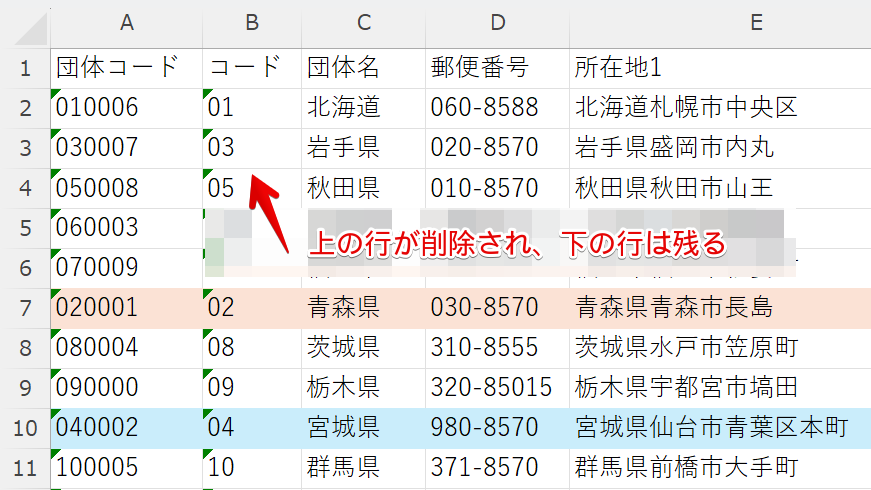
Task: Click cell 08 in column B
Action: pyautogui.click(x=252, y=349)
